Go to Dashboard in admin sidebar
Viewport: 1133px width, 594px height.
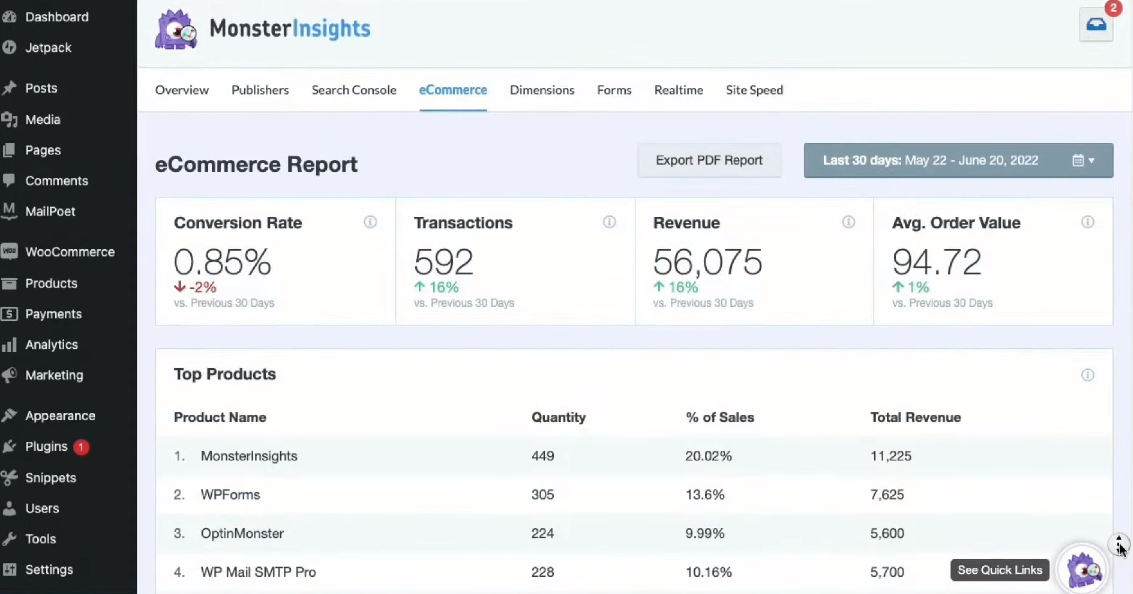pos(56,17)
